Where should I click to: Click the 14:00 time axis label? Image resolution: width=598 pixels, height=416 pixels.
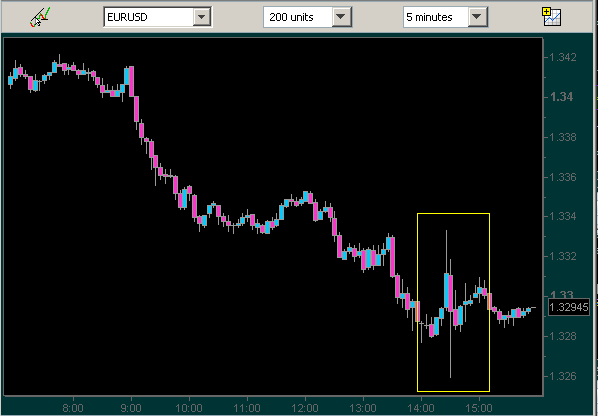(421, 408)
